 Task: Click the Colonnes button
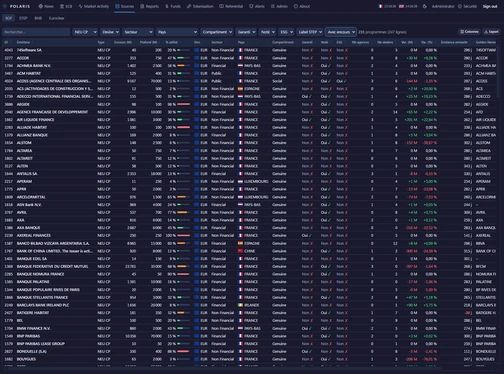point(469,32)
